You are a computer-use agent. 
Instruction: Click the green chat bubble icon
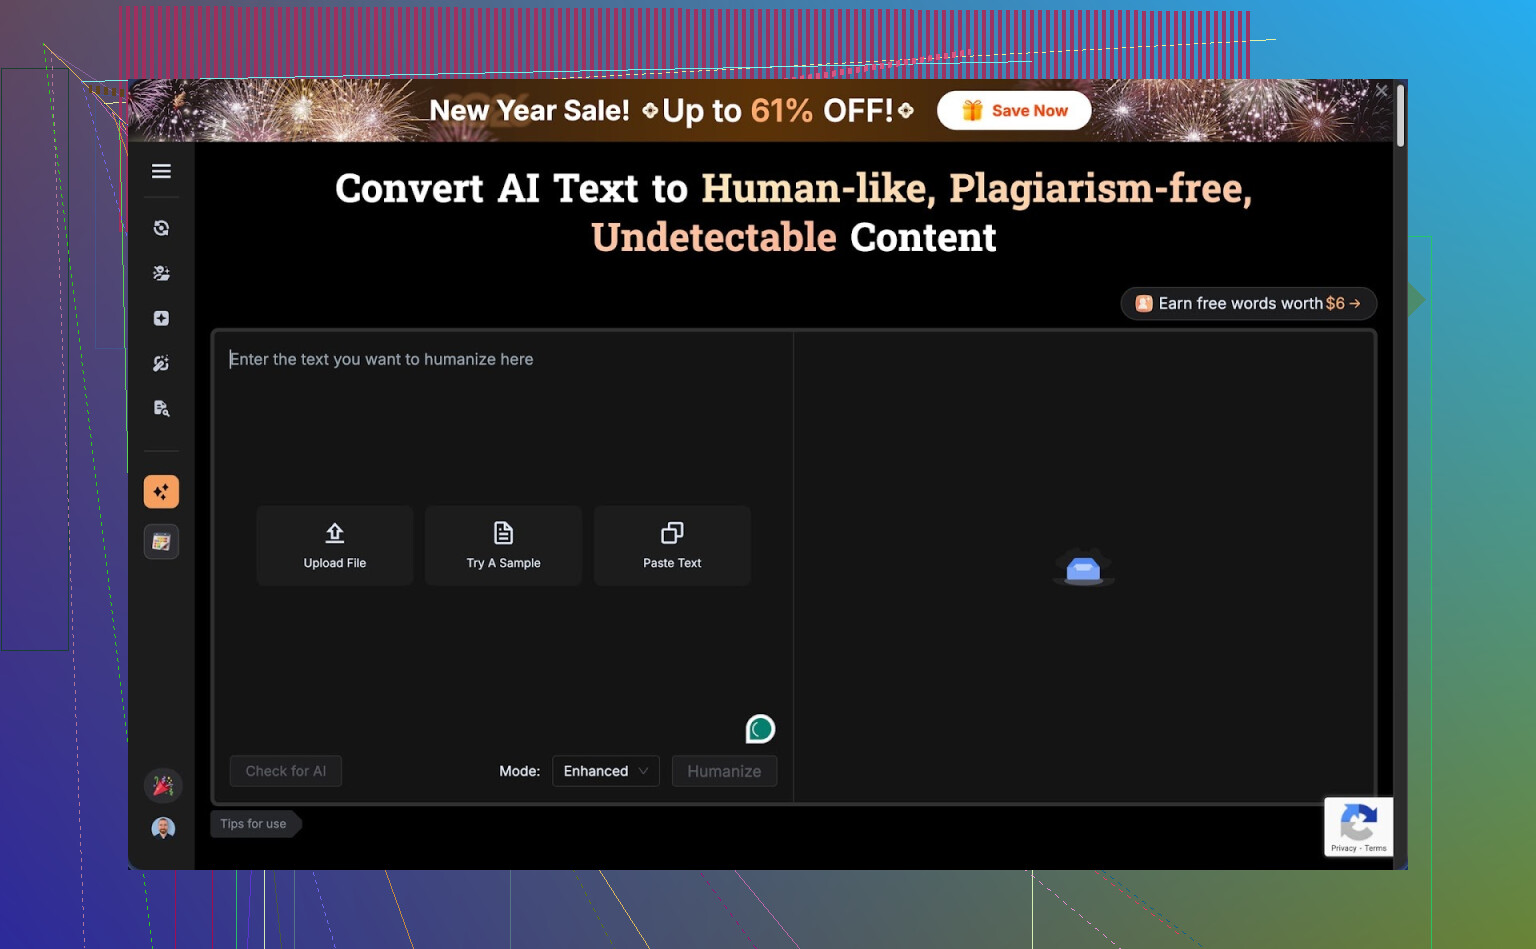(760, 729)
